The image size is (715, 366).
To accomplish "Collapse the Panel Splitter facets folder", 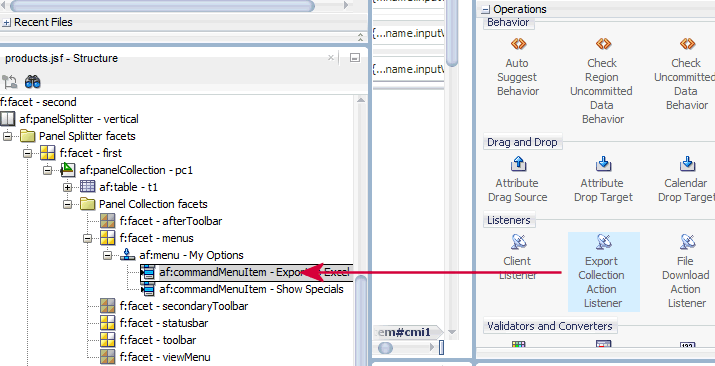I will 8,136.
